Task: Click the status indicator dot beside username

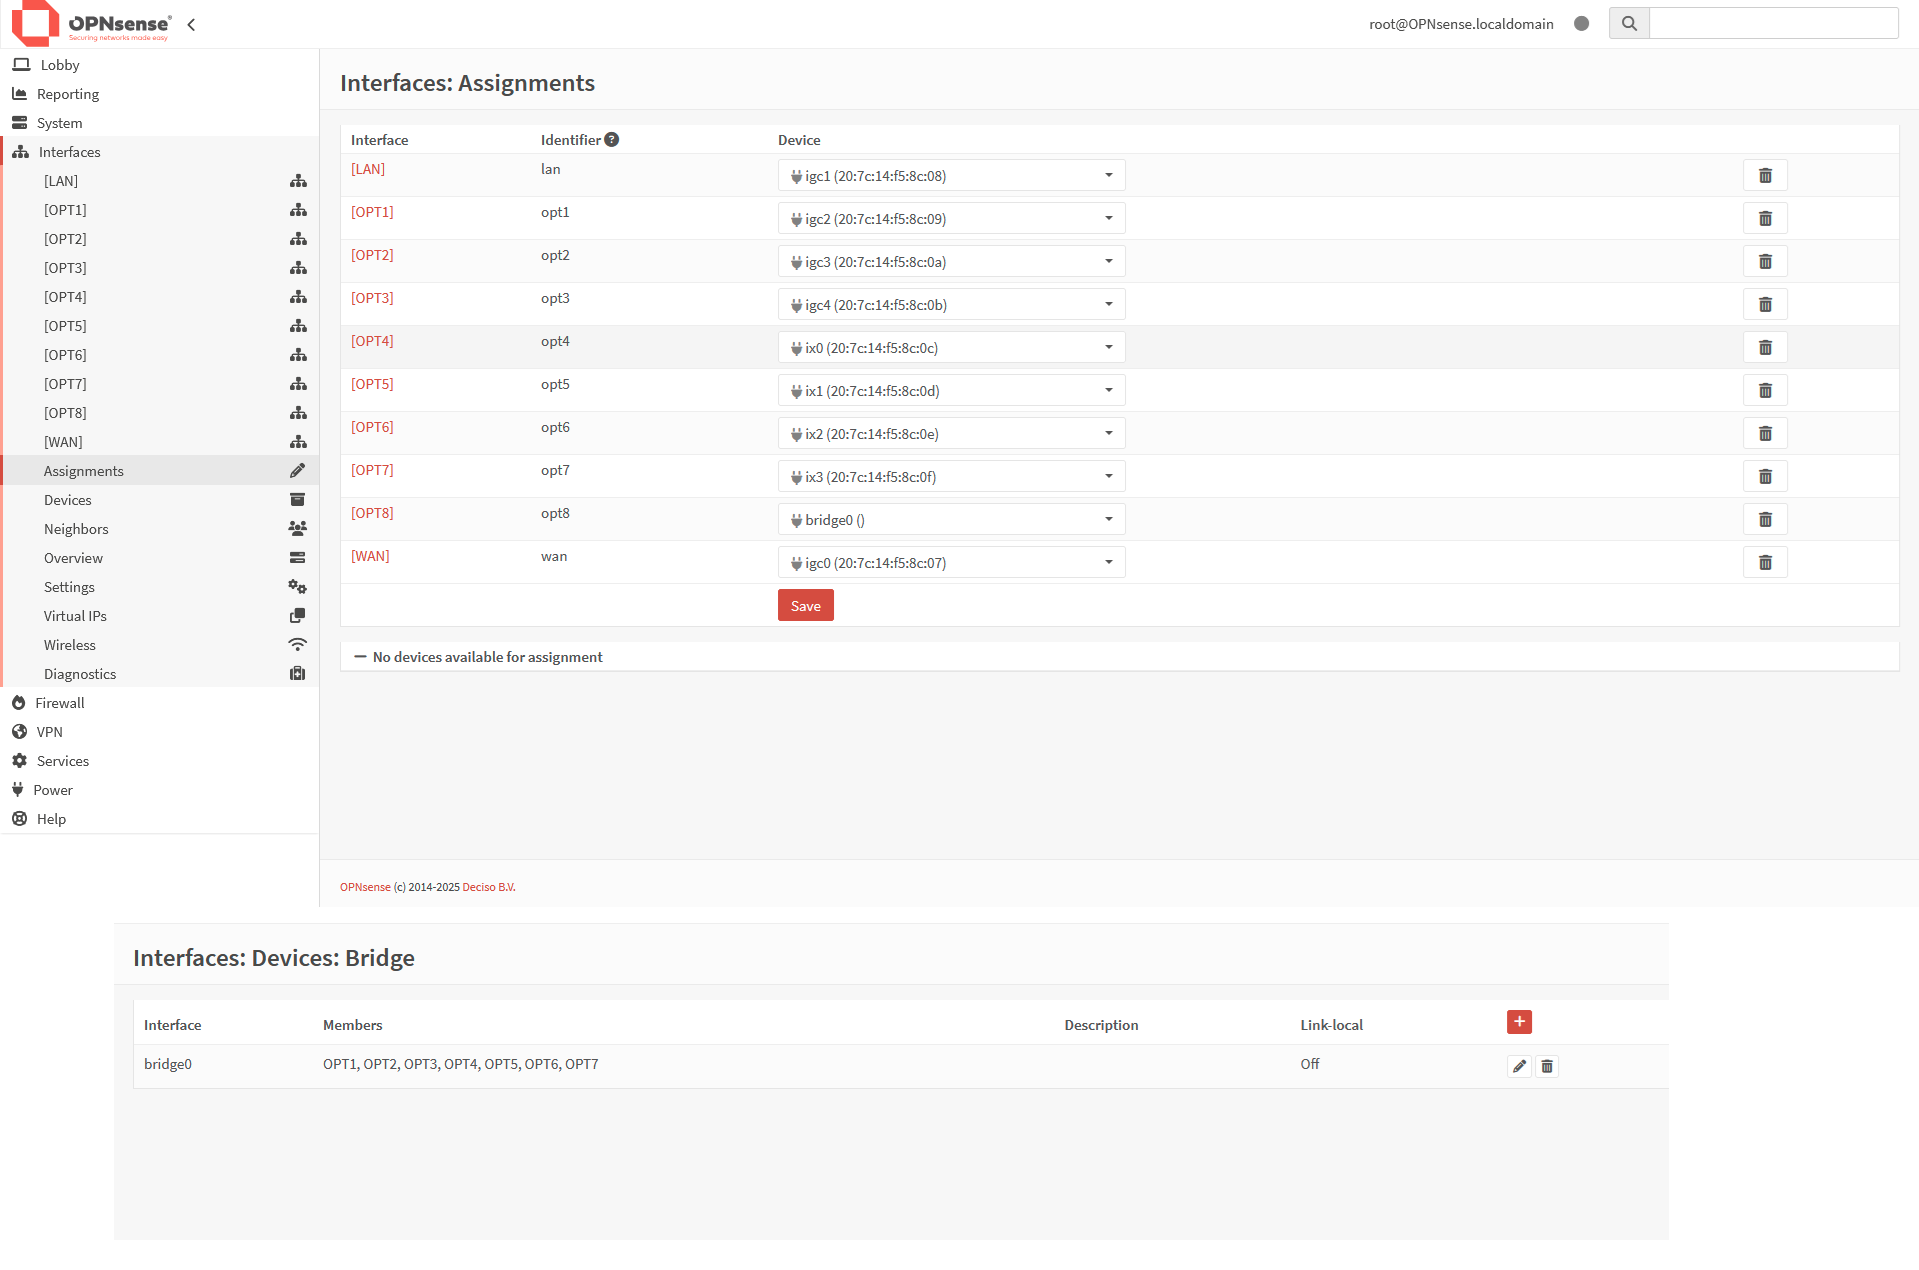Action: [x=1581, y=24]
